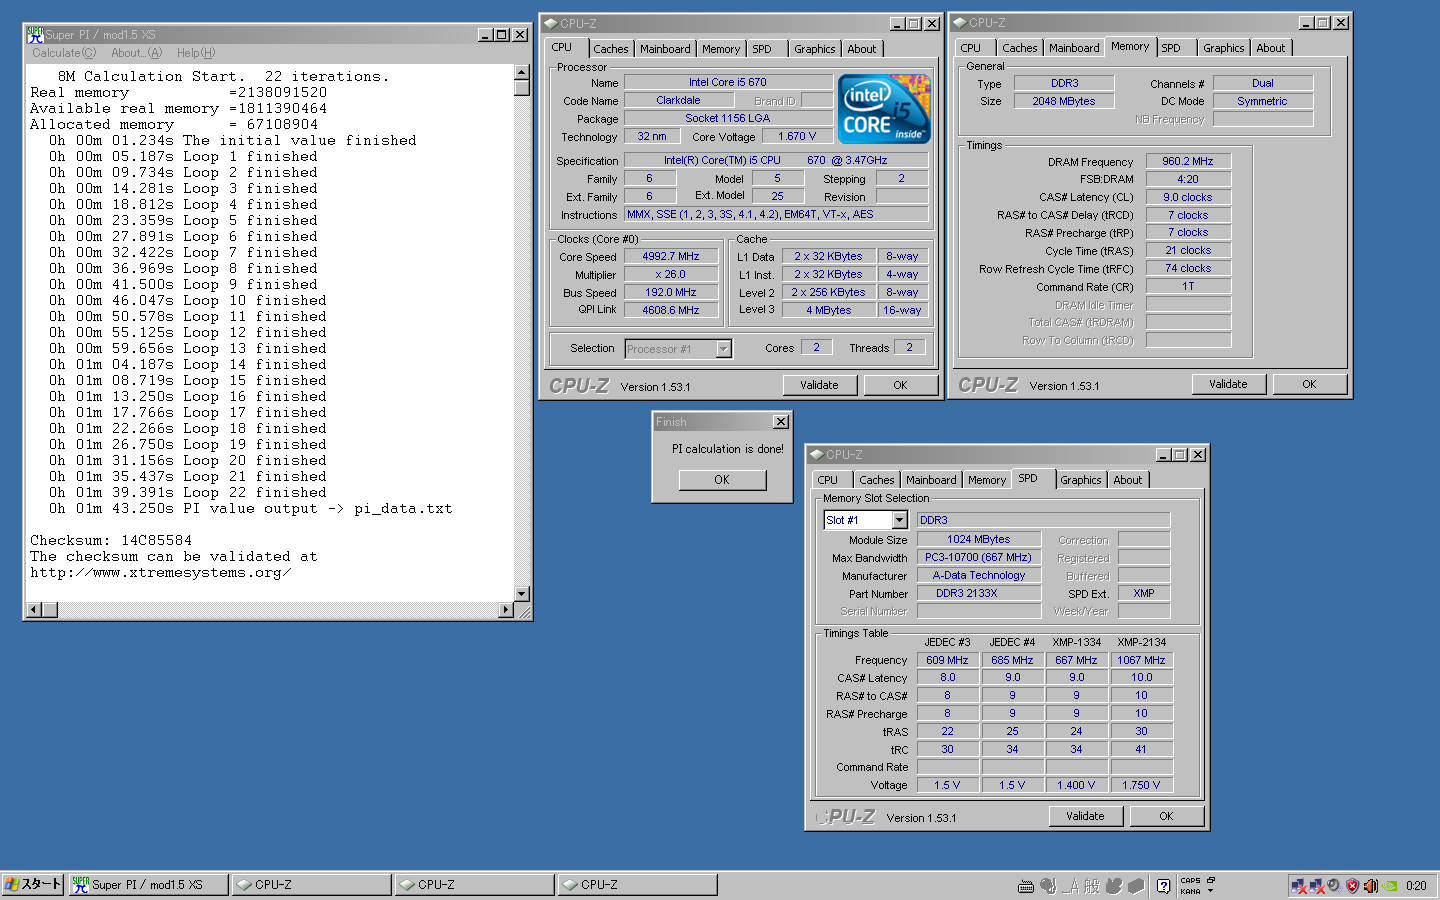Screen dimensions: 1440x900
Task: Click the Super PI title bar icon
Action: pos(35,34)
